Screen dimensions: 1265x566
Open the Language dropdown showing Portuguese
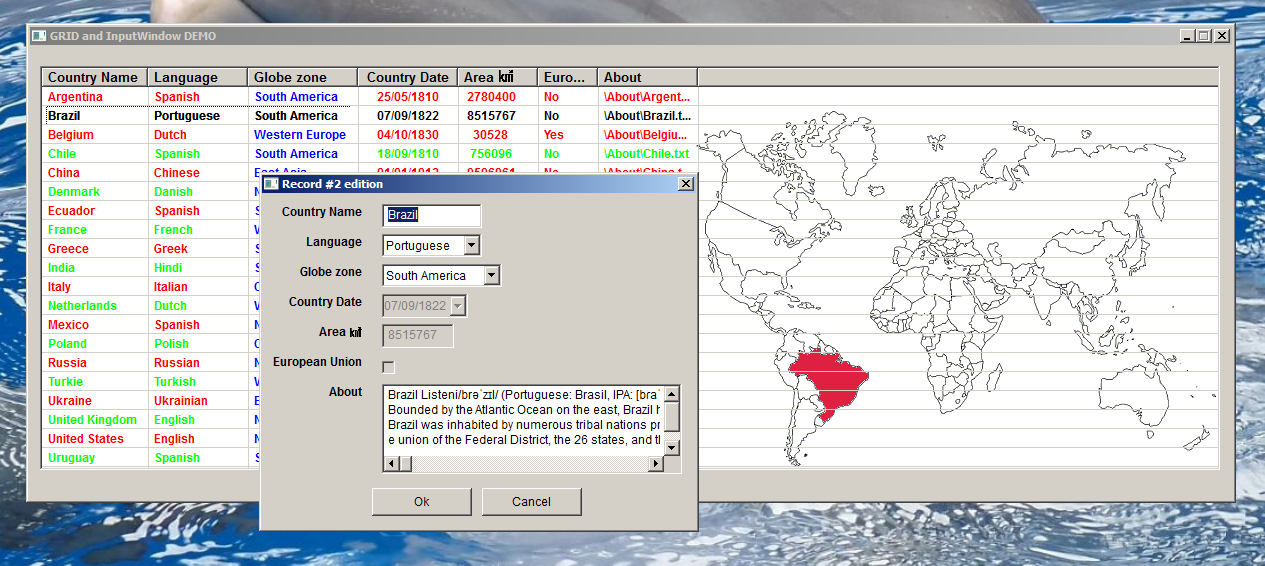pyautogui.click(x=472, y=246)
